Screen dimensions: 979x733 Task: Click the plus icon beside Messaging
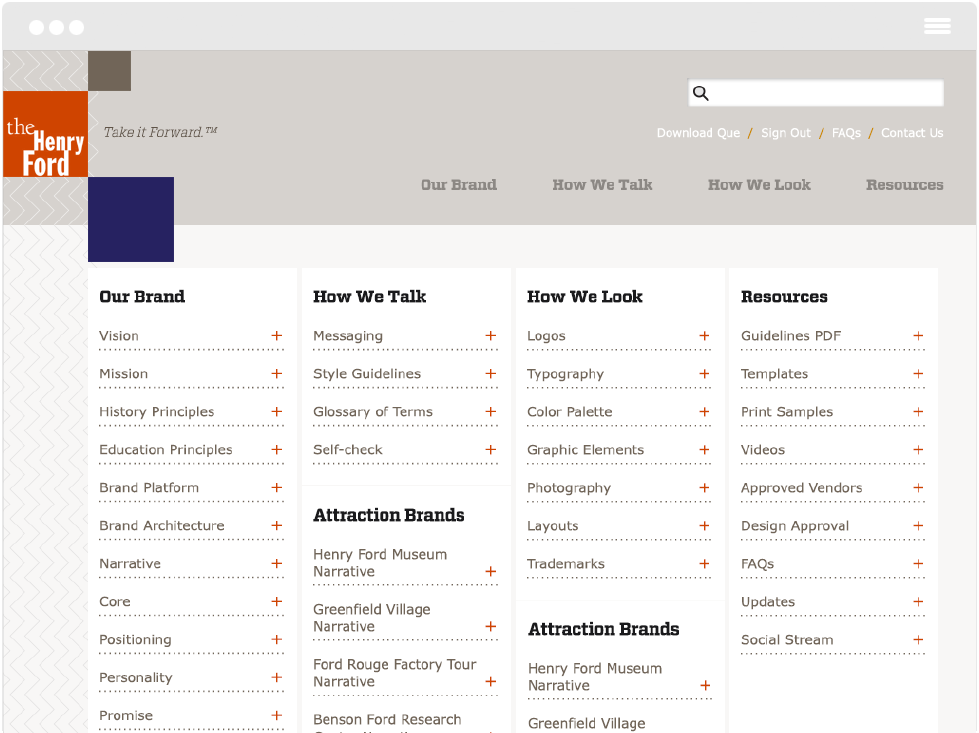coord(490,336)
